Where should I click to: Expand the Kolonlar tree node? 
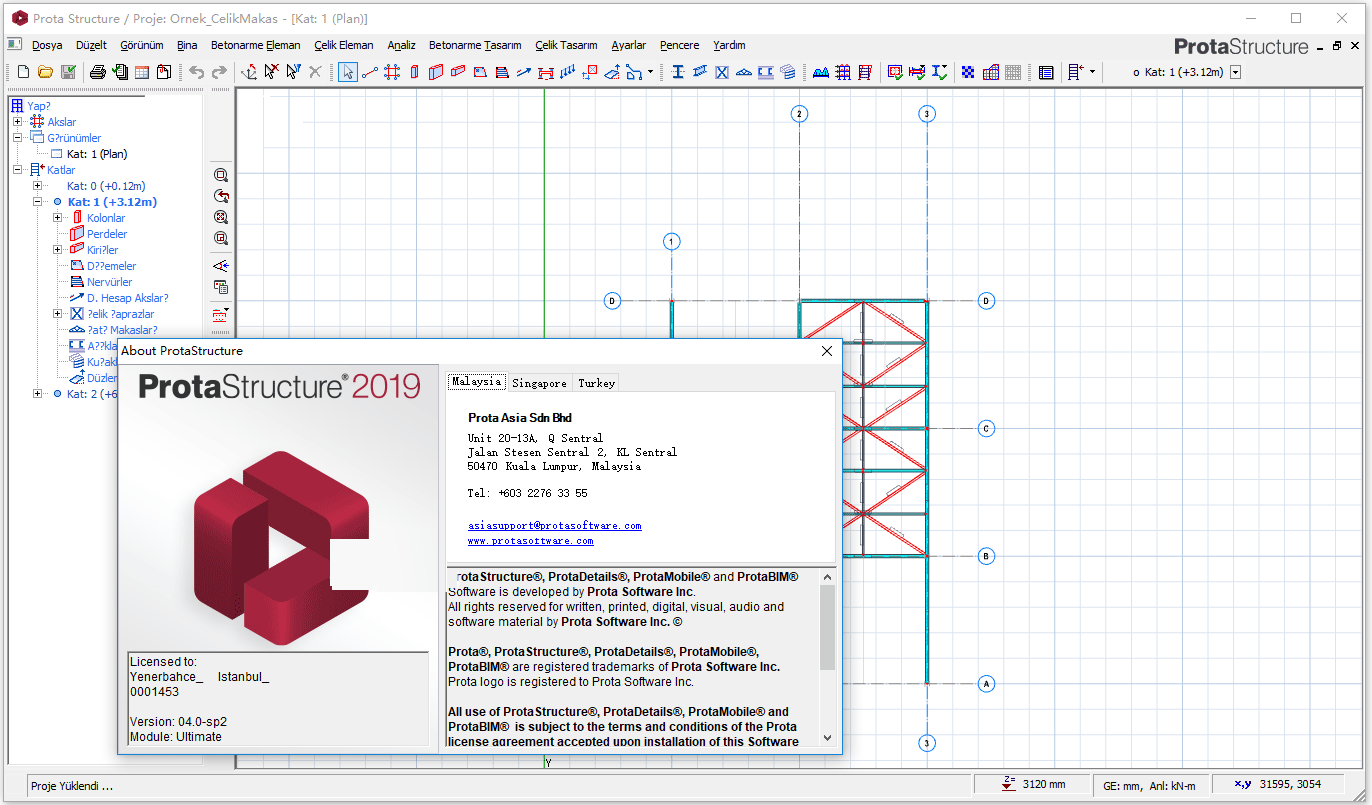click(x=57, y=218)
